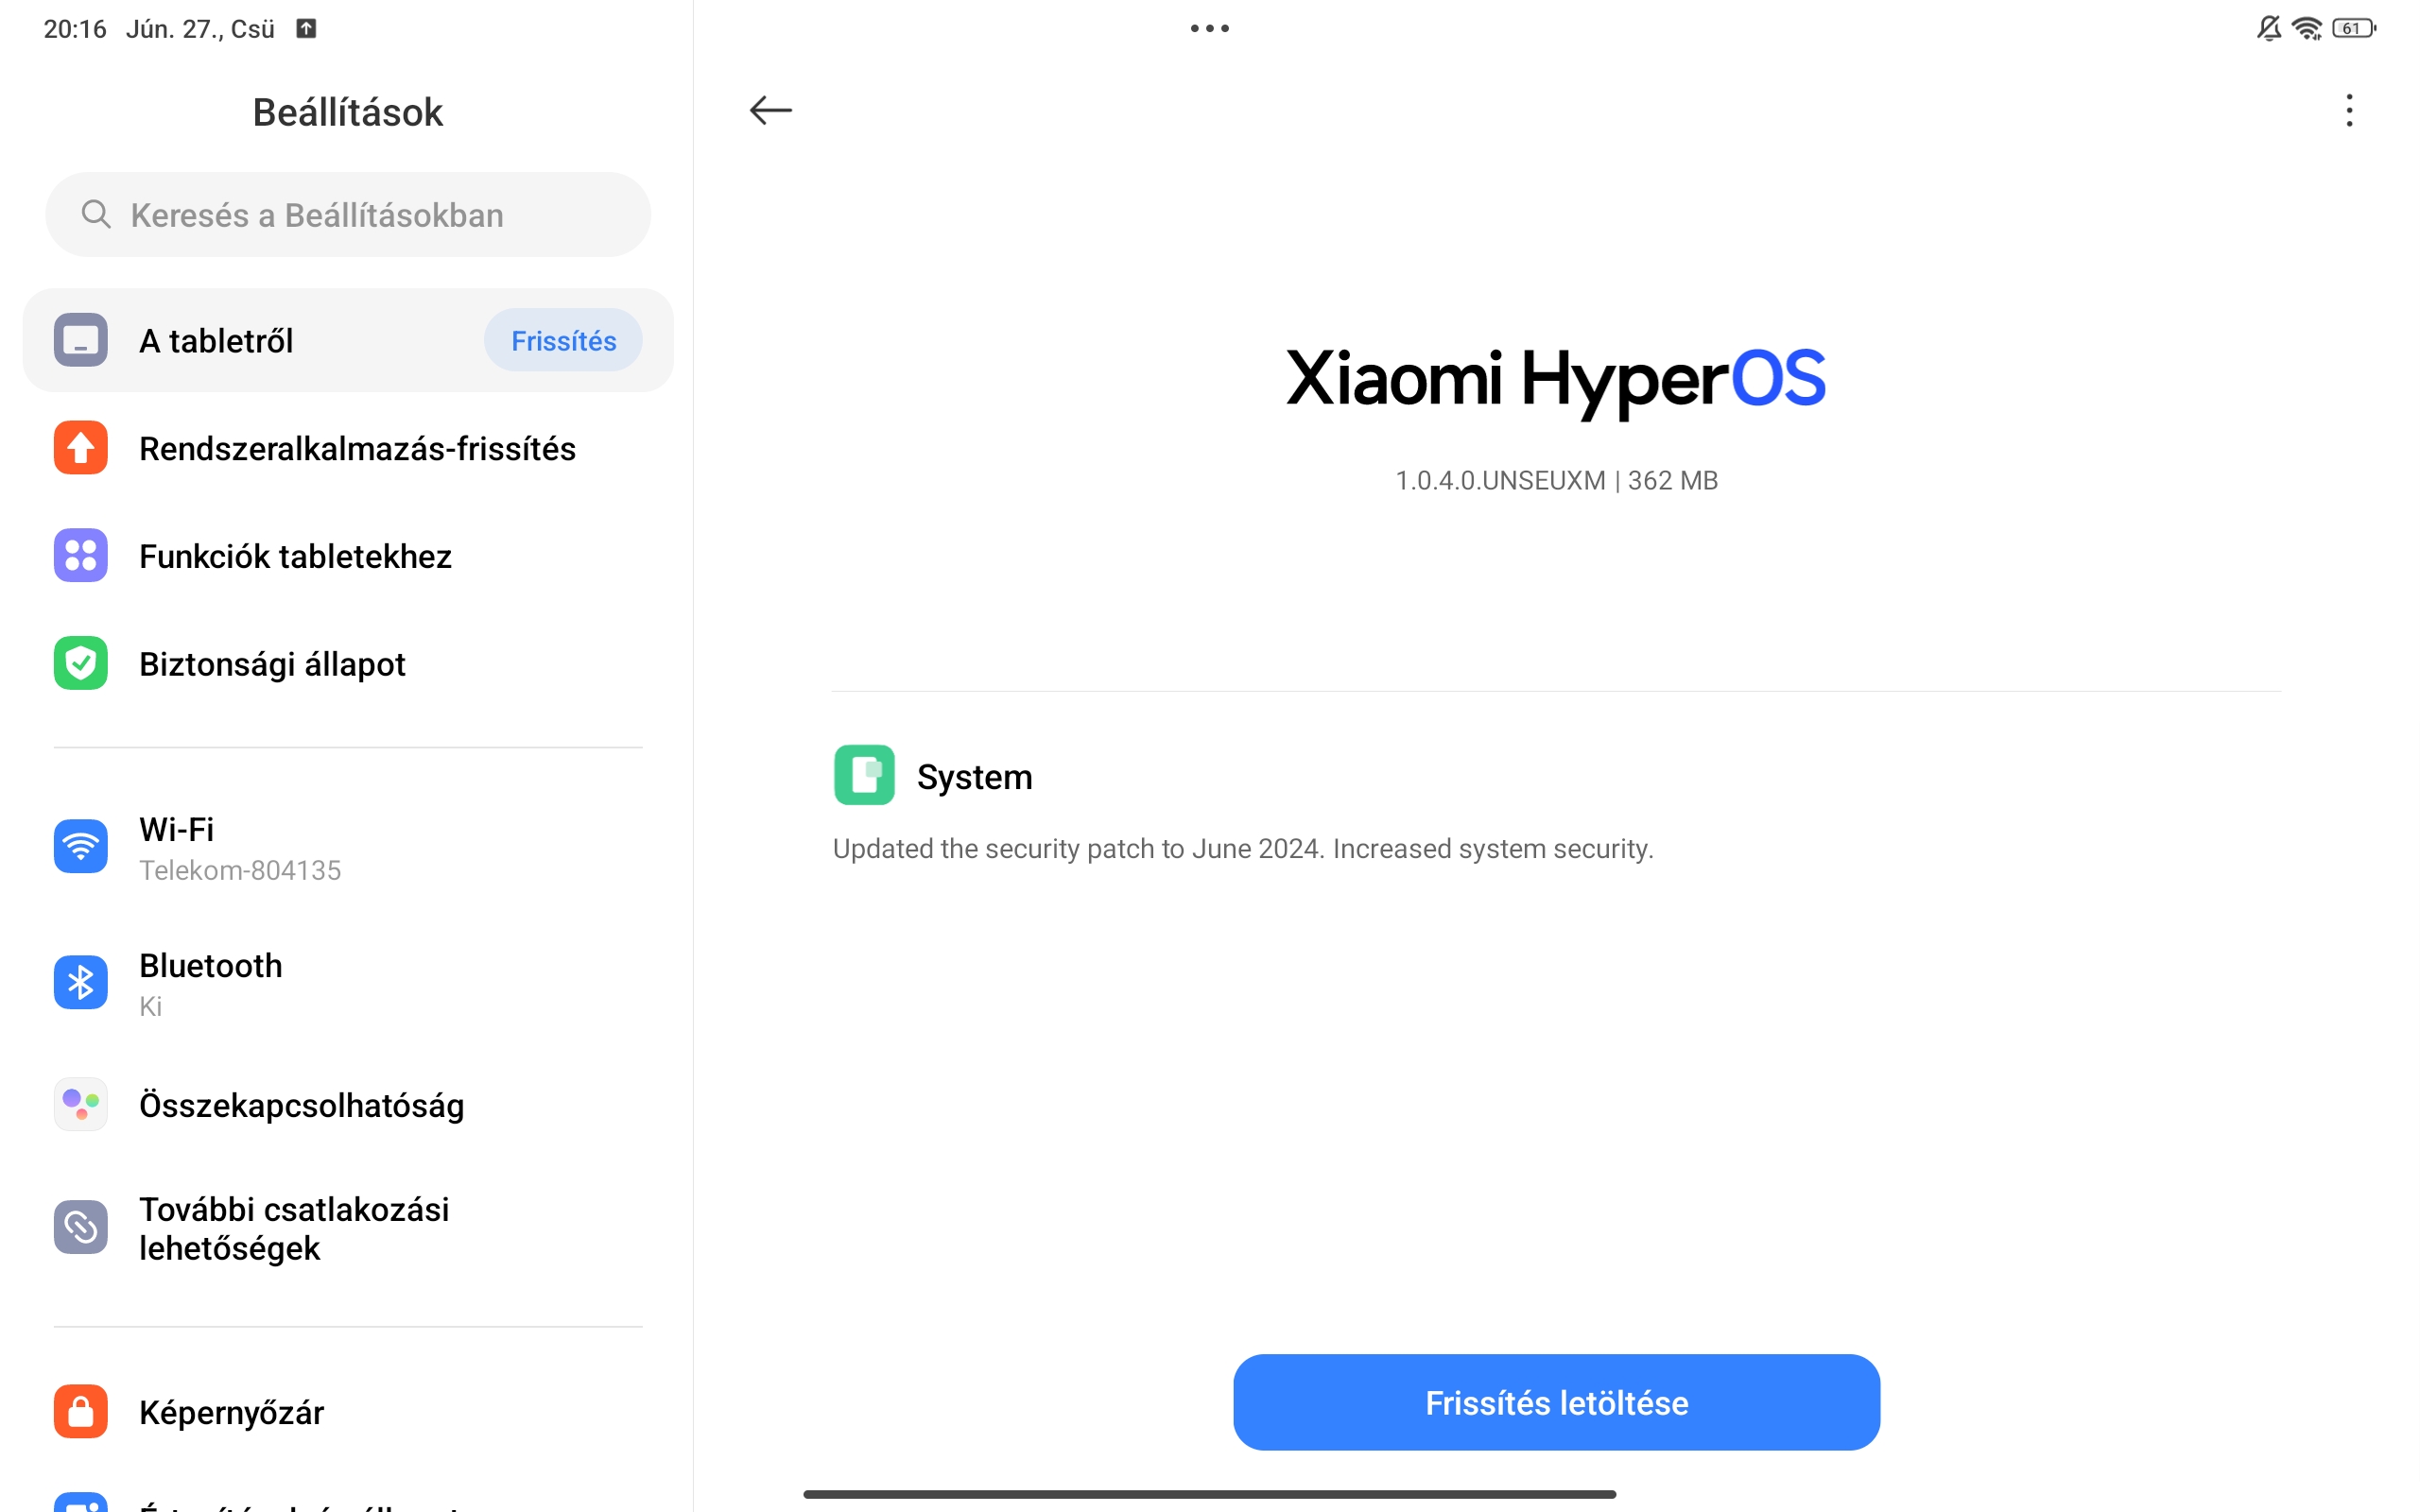Open Rendszeralkalmazás-frissítés entry
Screen dimensions: 2420x1512
348,448
